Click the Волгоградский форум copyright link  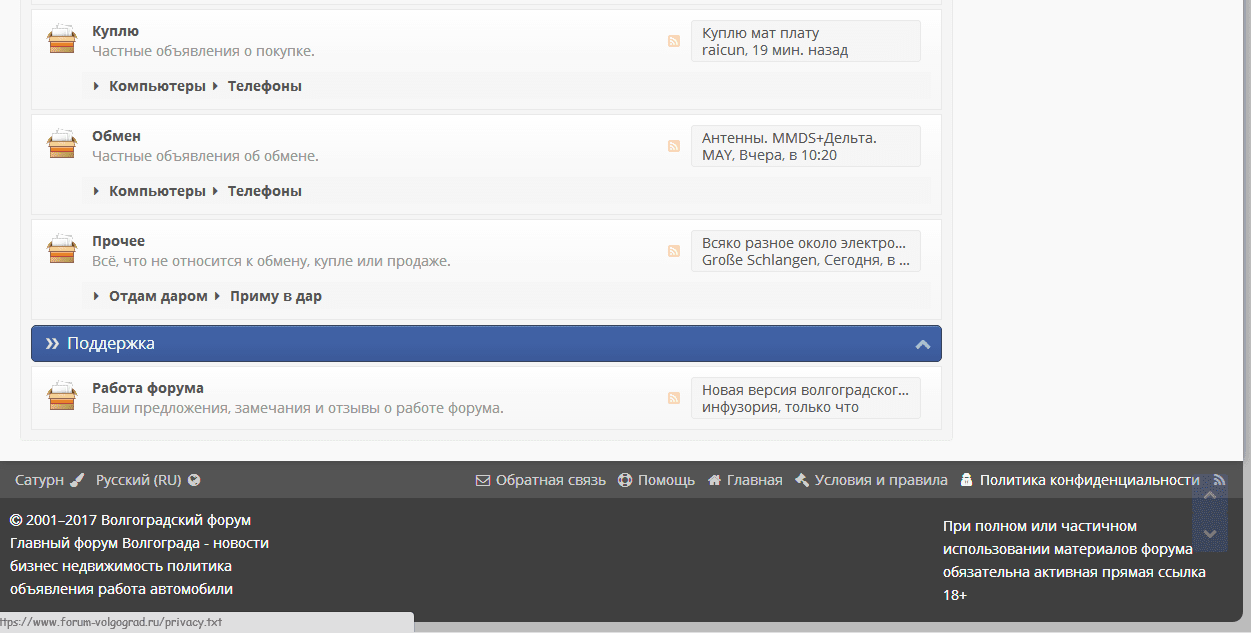[x=176, y=520]
